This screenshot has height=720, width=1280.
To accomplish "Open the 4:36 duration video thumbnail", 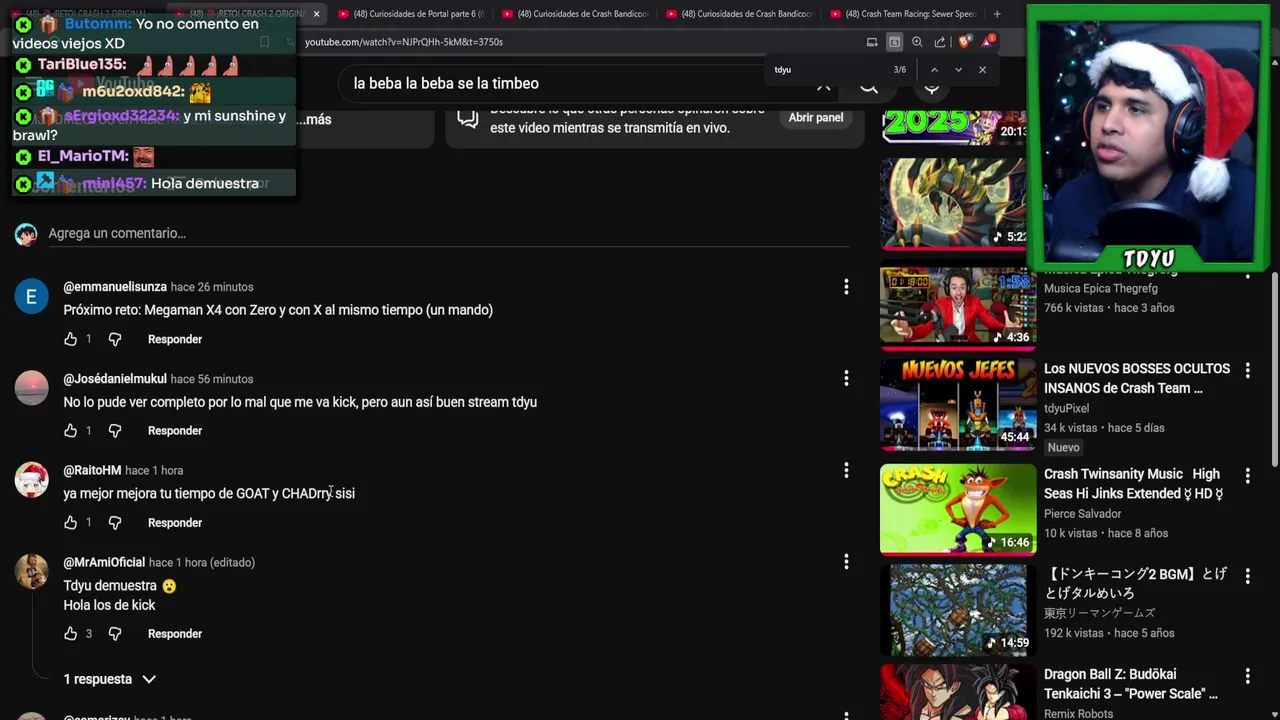I will point(958,305).
